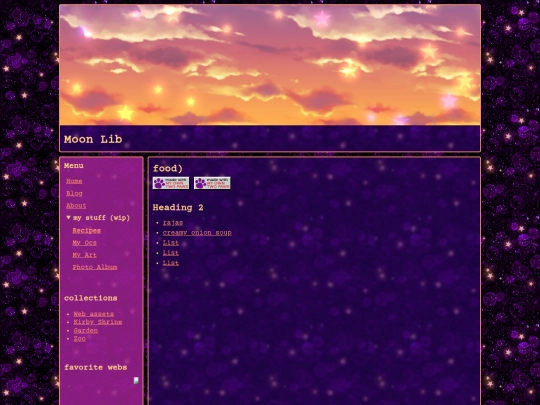
Task: Click the second 'List' link under Heading 2
Action: click(171, 253)
